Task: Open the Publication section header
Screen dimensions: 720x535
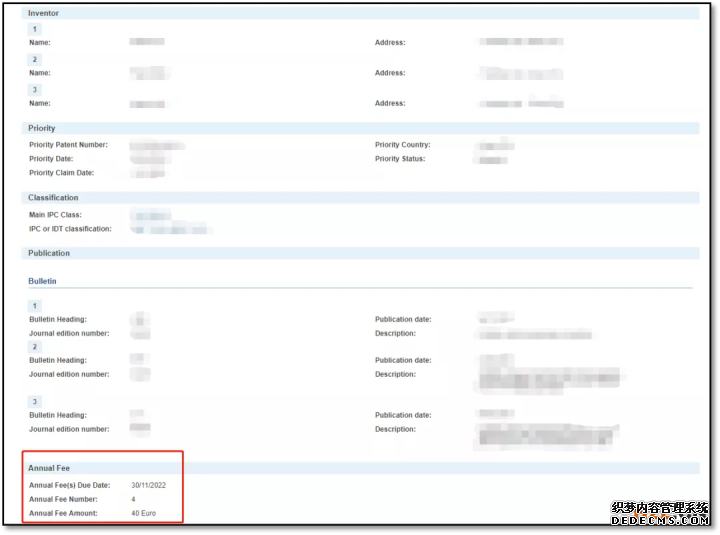Action: (49, 254)
